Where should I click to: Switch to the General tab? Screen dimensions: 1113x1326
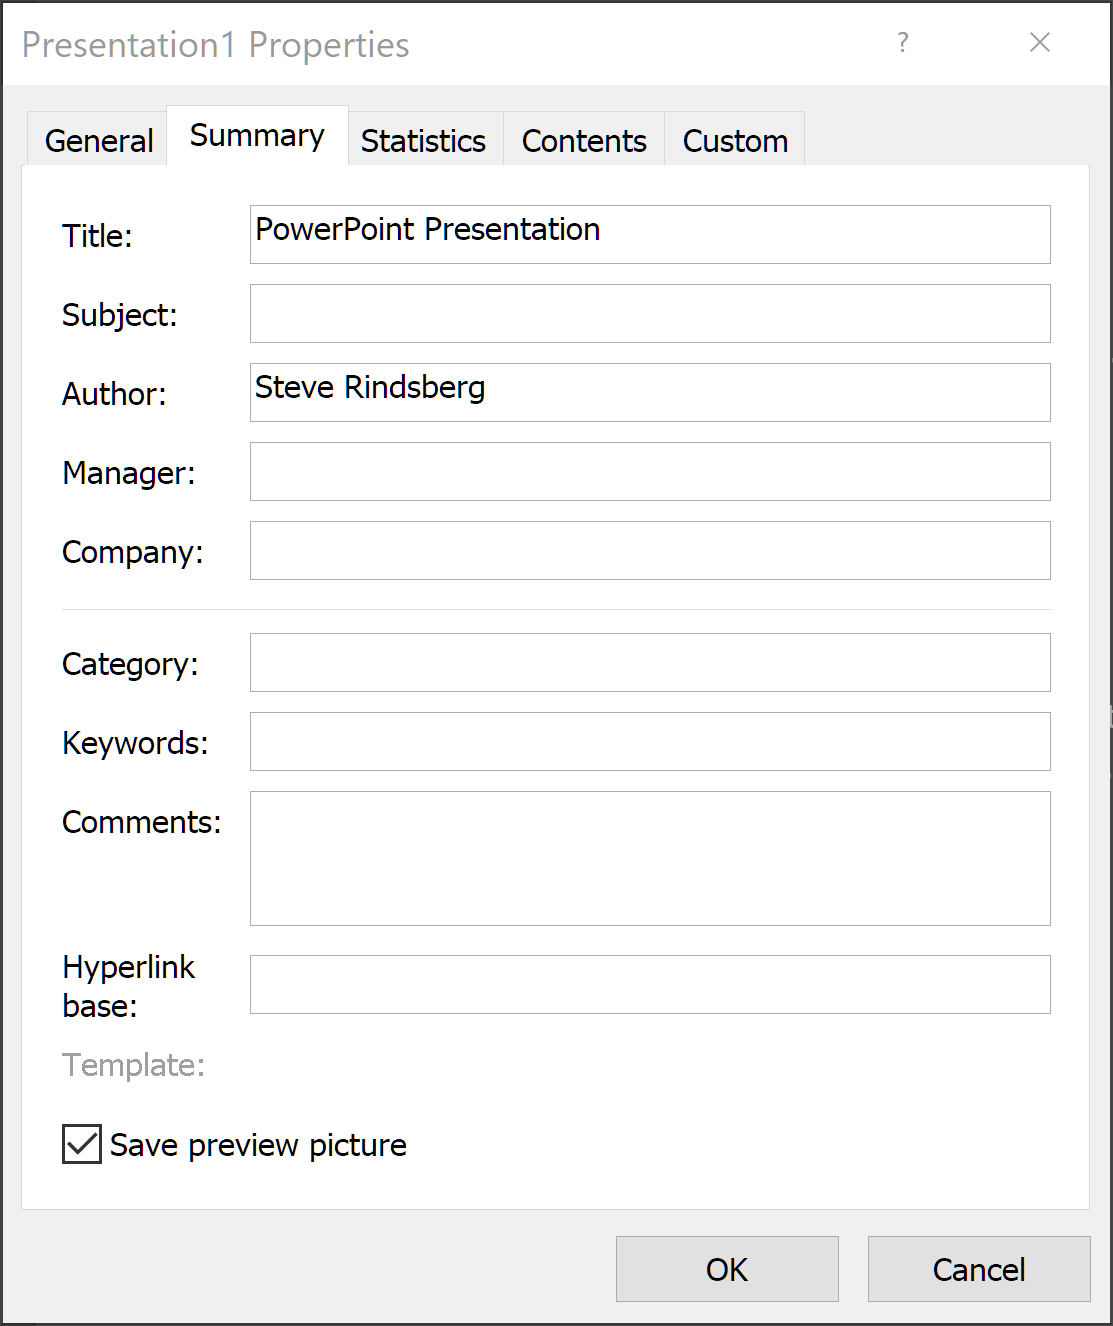click(x=98, y=140)
